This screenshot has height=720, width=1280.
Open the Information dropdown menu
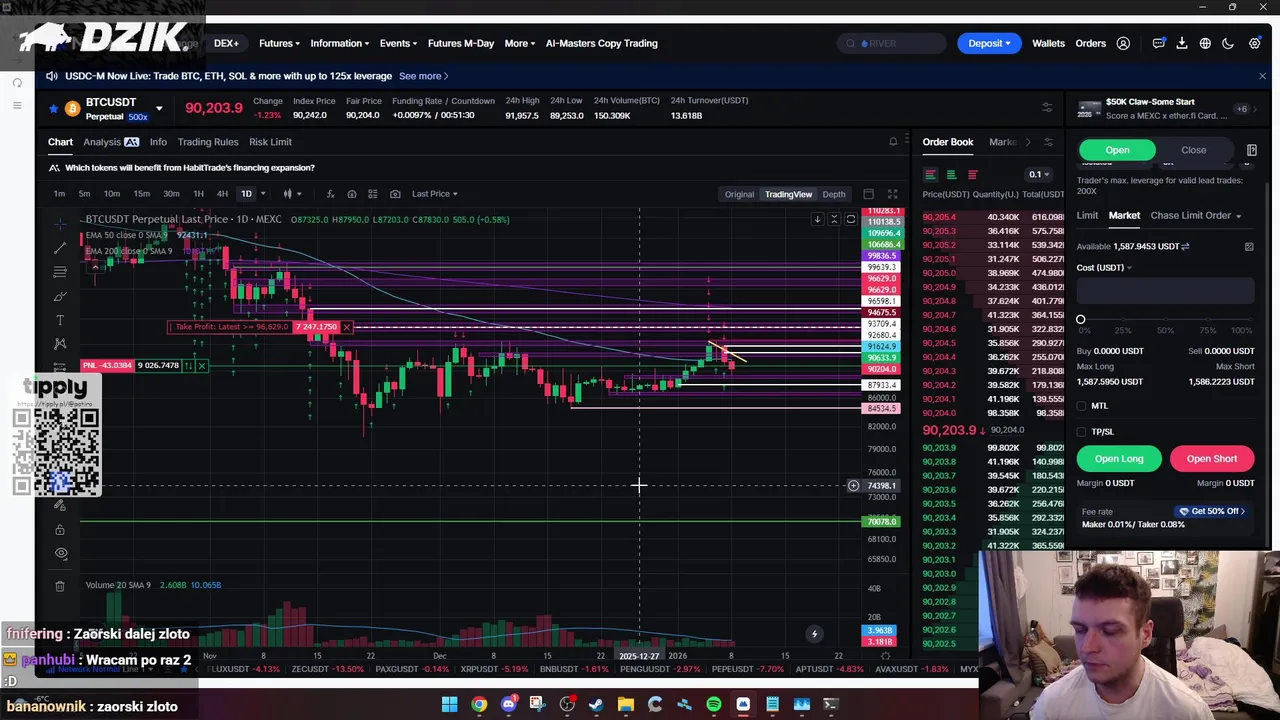click(339, 43)
